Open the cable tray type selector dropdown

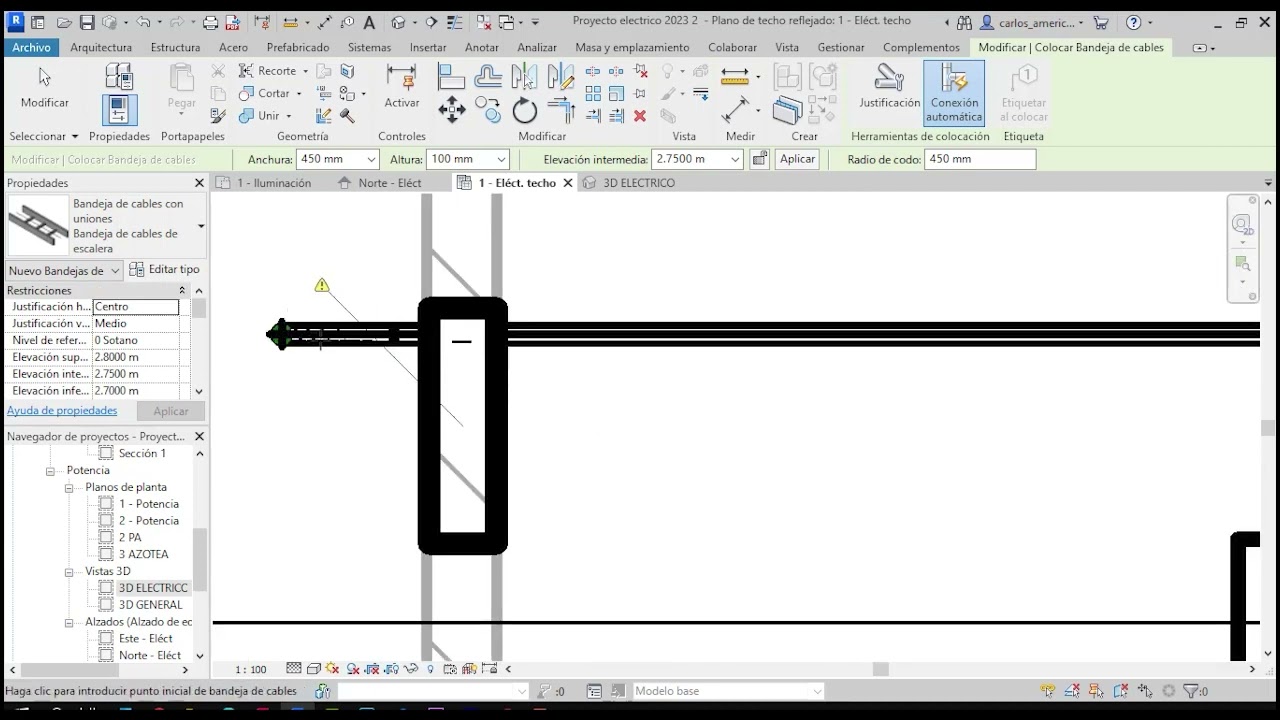click(201, 226)
